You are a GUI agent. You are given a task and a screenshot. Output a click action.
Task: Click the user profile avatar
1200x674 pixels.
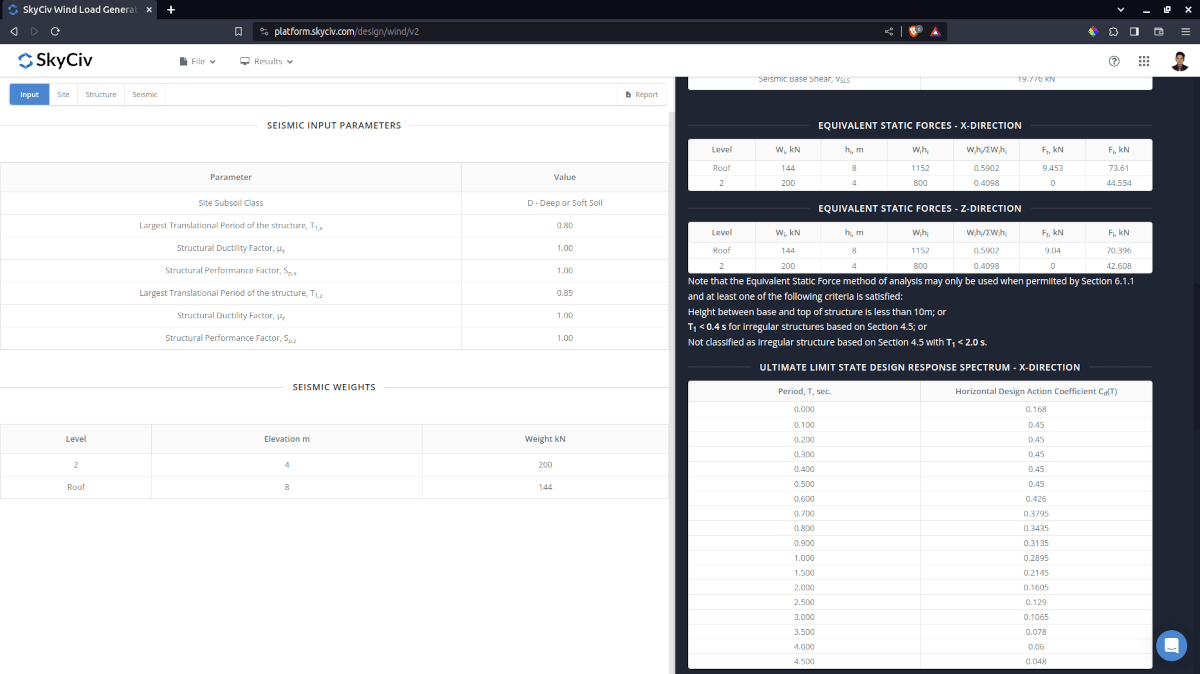click(x=1180, y=61)
